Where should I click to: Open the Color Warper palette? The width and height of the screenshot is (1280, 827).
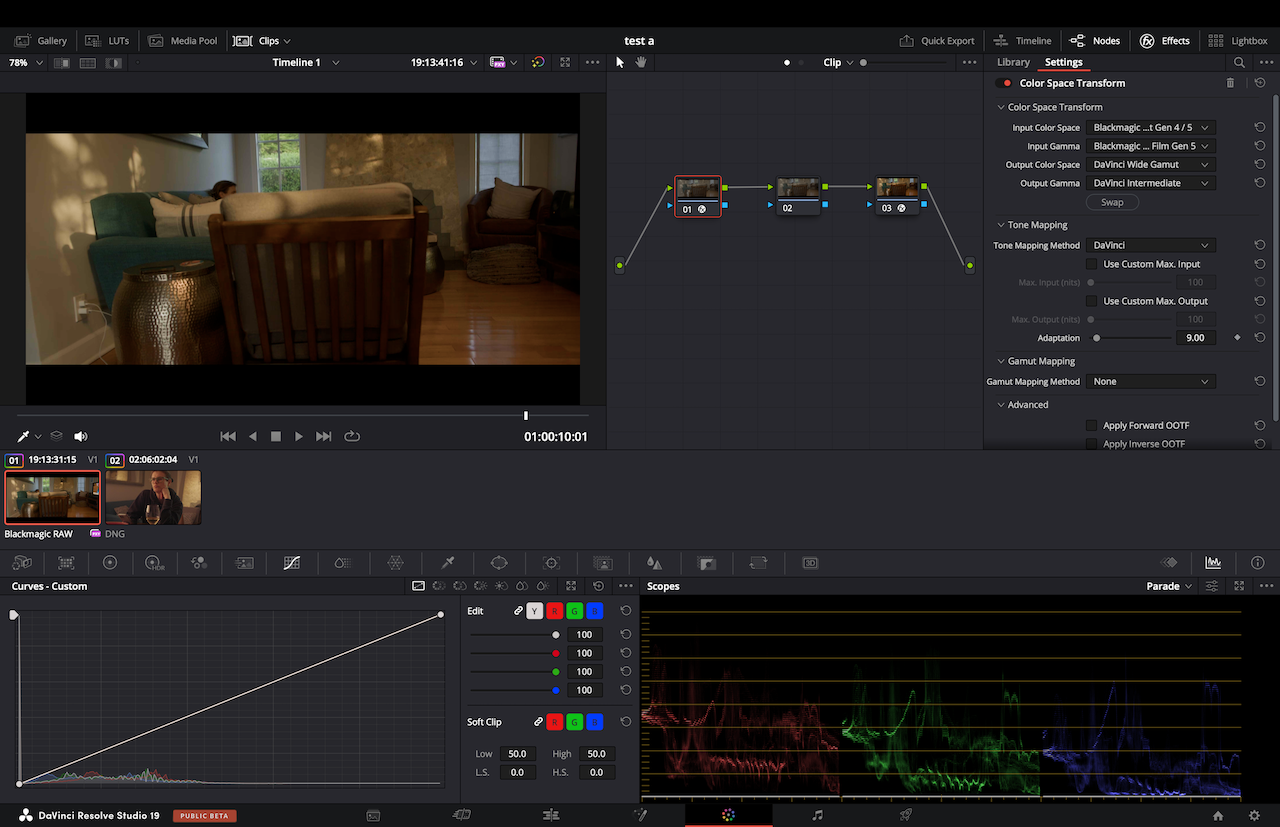tap(395, 563)
